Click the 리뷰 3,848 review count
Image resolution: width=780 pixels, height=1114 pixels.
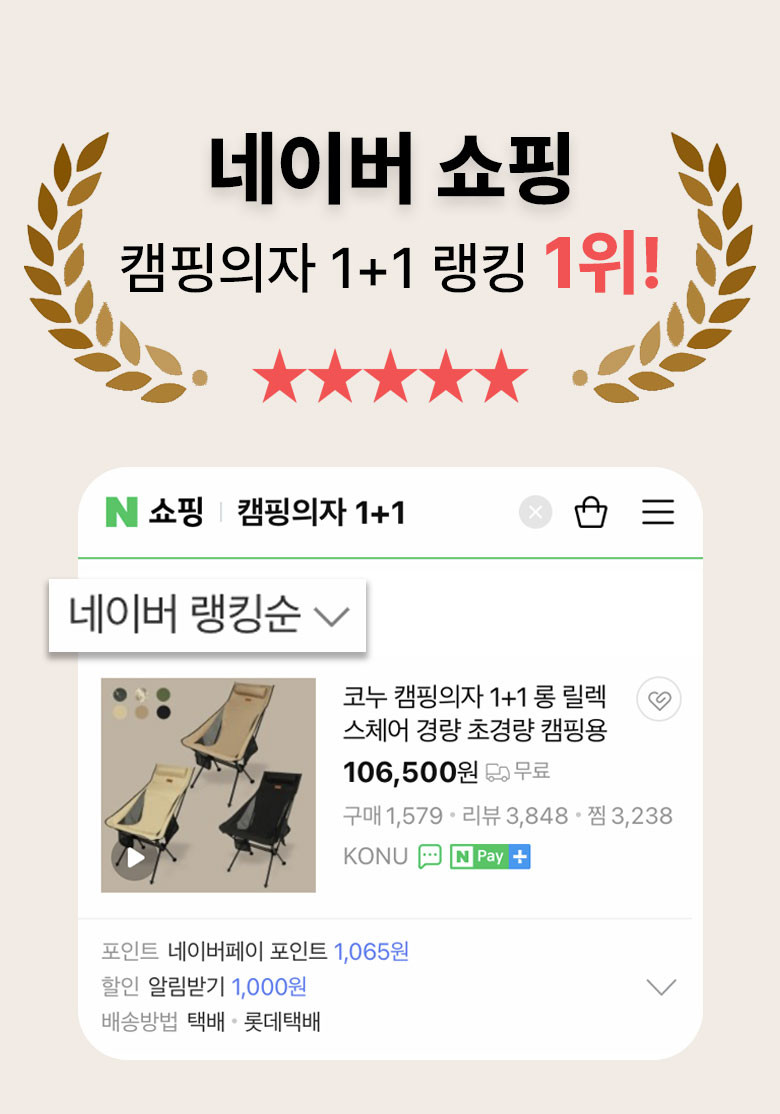click(x=515, y=816)
